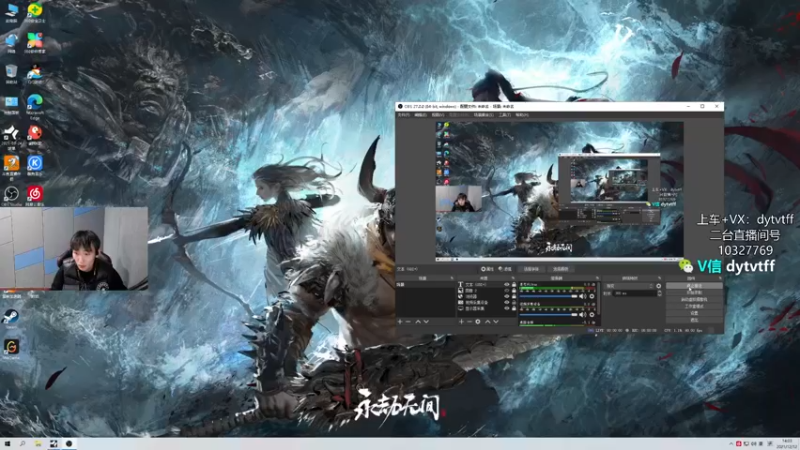Open the Windows Start menu
The height and width of the screenshot is (450, 800).
tap(7, 444)
